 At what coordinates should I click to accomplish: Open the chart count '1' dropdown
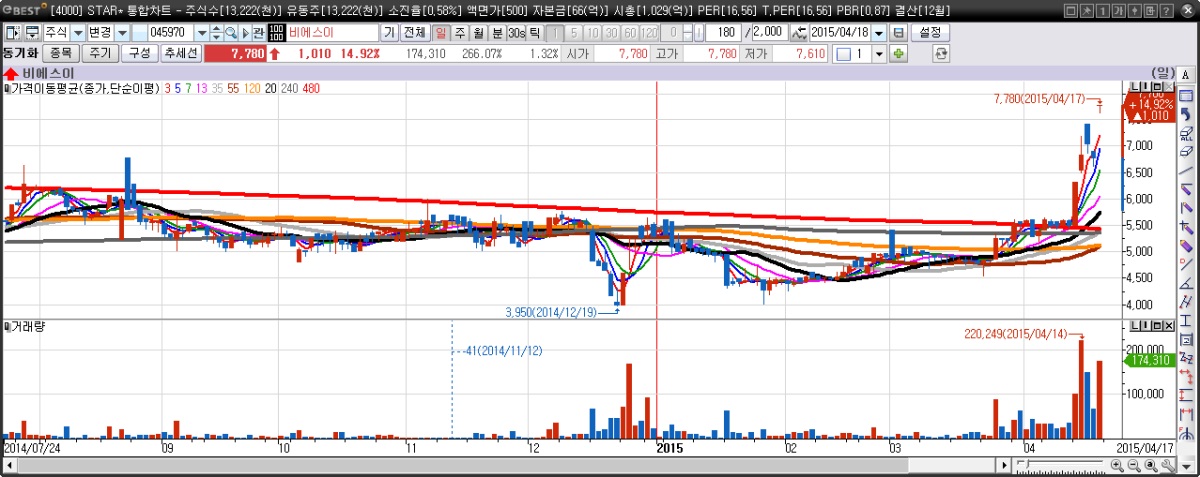click(879, 53)
